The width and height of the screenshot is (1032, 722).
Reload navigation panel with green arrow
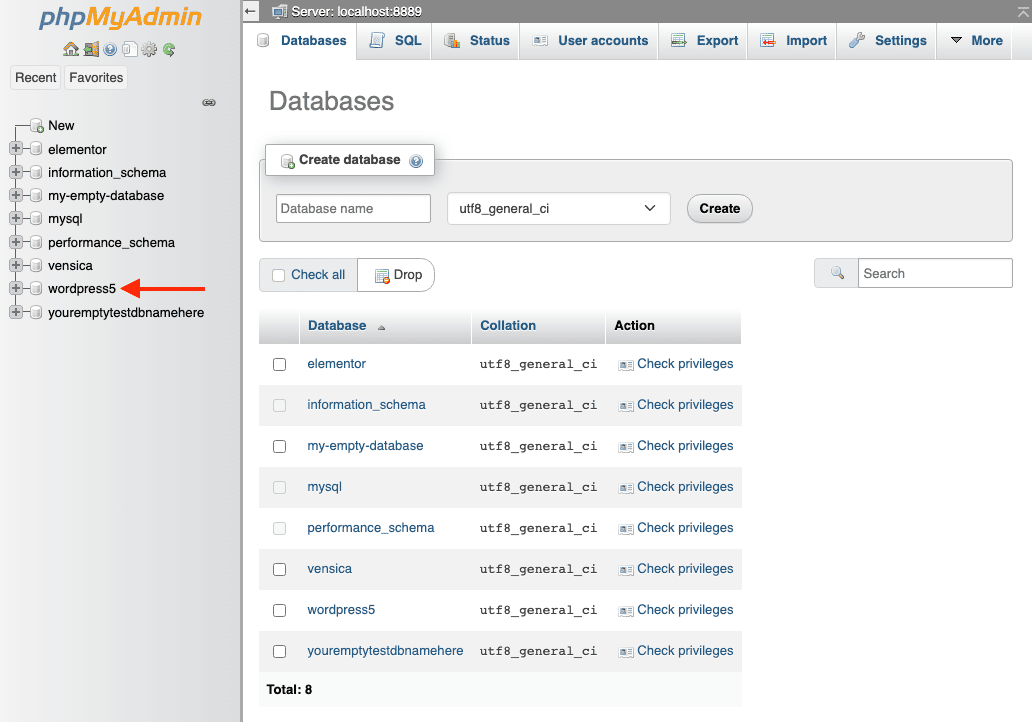click(x=168, y=49)
